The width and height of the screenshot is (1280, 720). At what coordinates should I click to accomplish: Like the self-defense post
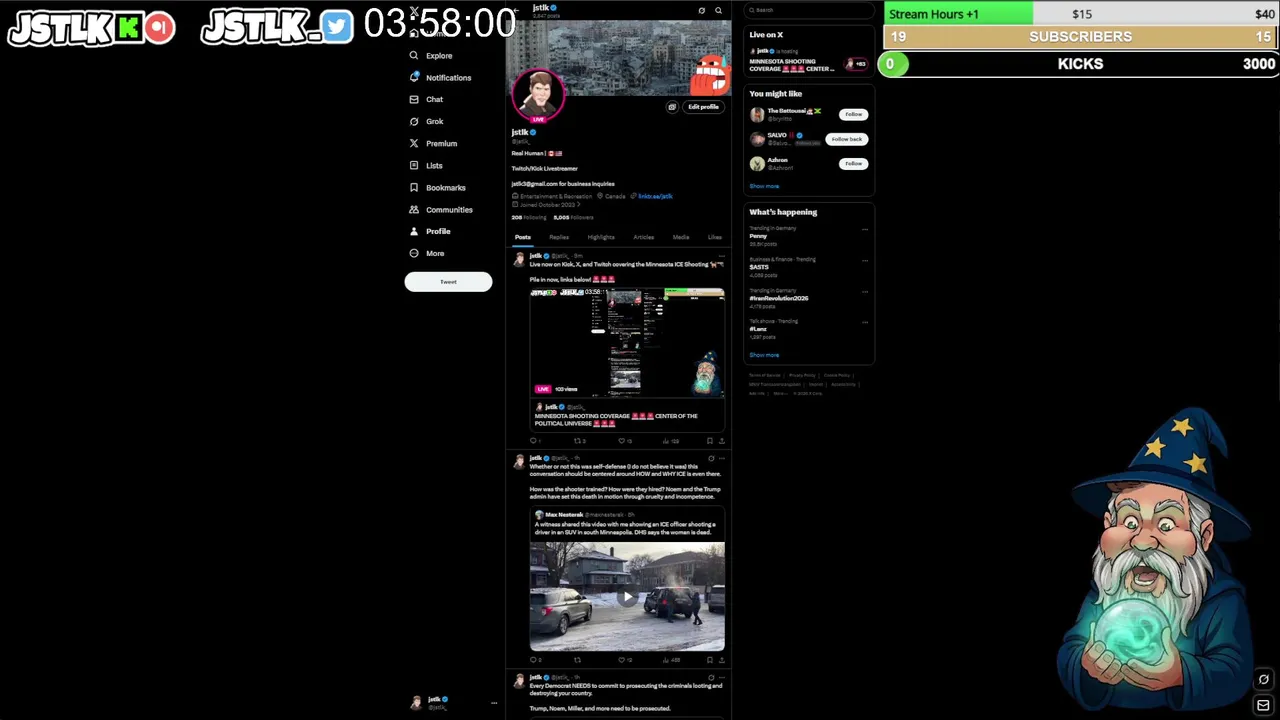click(624, 660)
